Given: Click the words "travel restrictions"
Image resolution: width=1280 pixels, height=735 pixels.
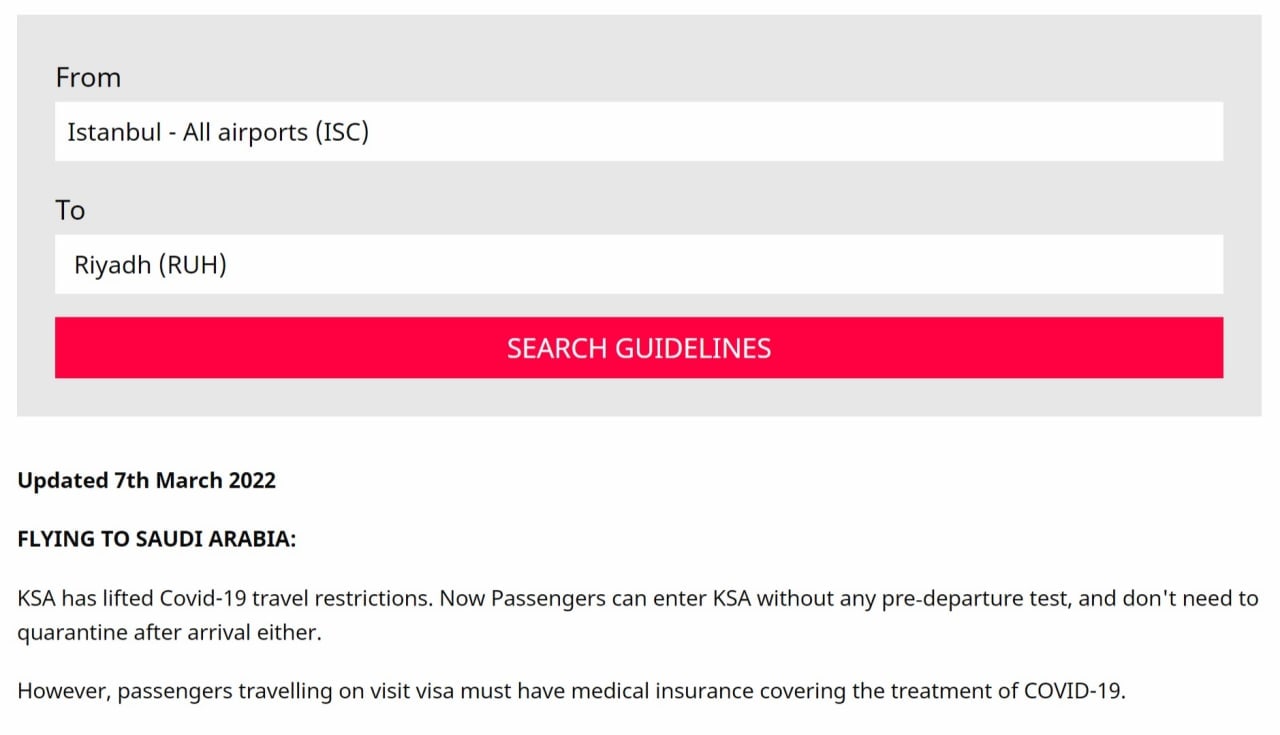Looking at the screenshot, I should coord(341,599).
